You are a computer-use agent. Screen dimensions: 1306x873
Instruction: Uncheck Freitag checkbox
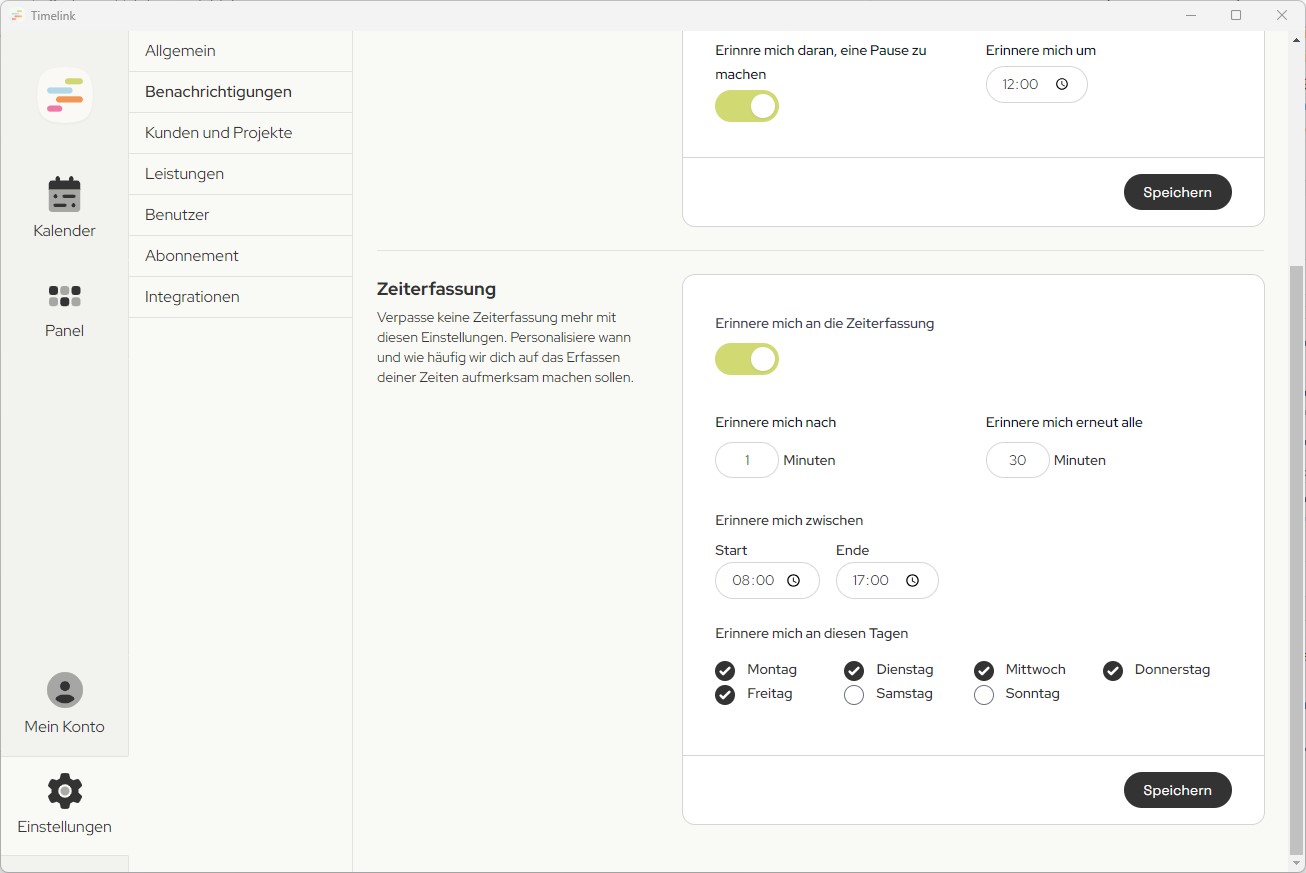(x=725, y=694)
